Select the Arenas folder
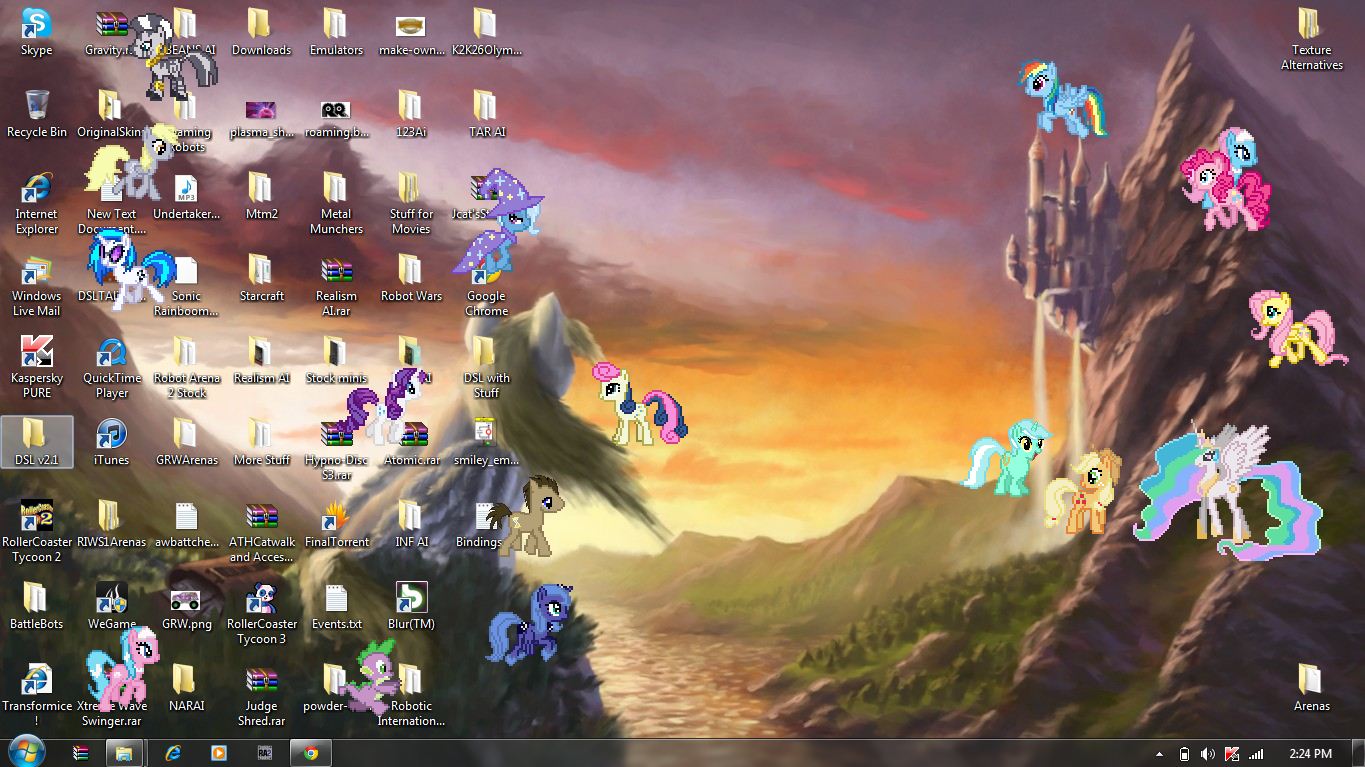This screenshot has width=1365, height=767. click(x=1311, y=688)
